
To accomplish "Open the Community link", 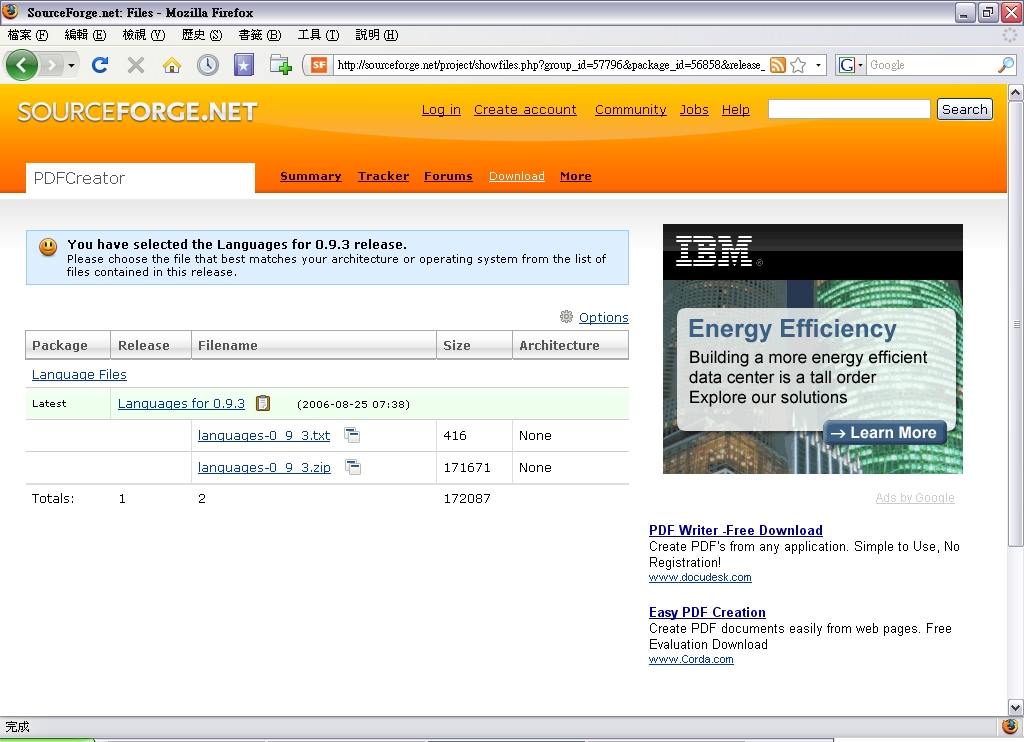I will [x=630, y=110].
